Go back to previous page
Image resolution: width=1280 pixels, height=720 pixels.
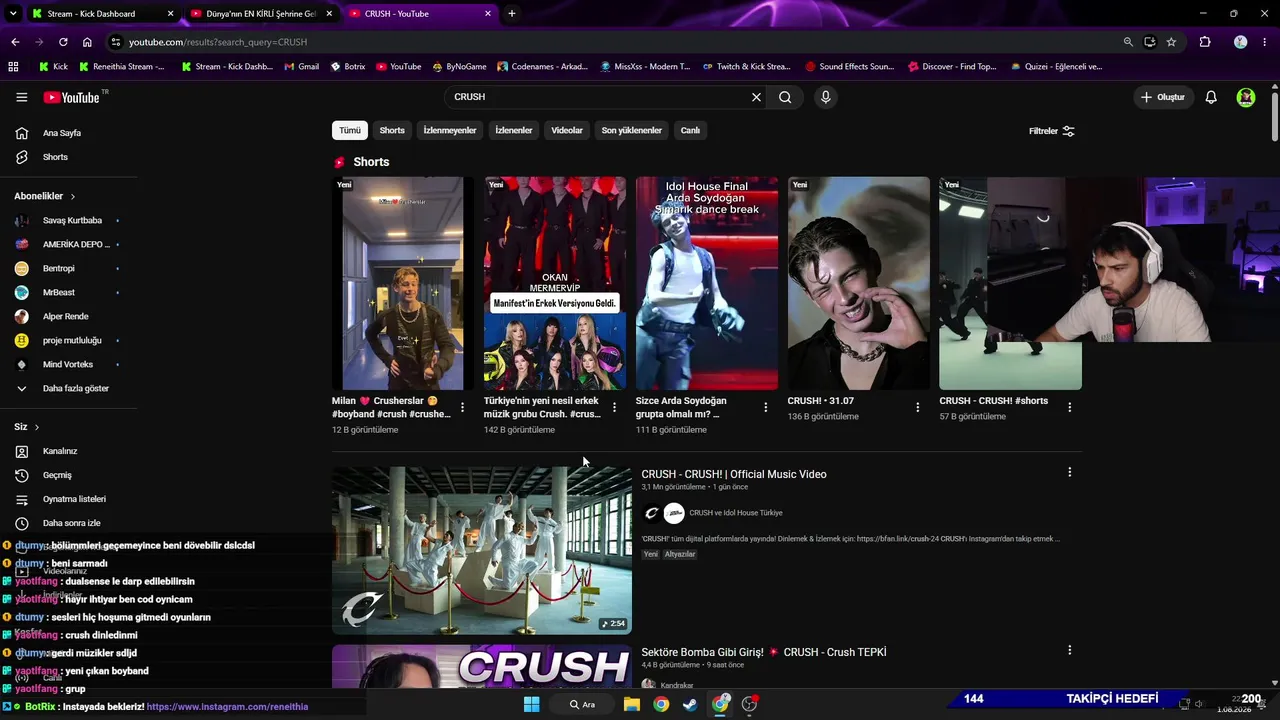[15, 42]
